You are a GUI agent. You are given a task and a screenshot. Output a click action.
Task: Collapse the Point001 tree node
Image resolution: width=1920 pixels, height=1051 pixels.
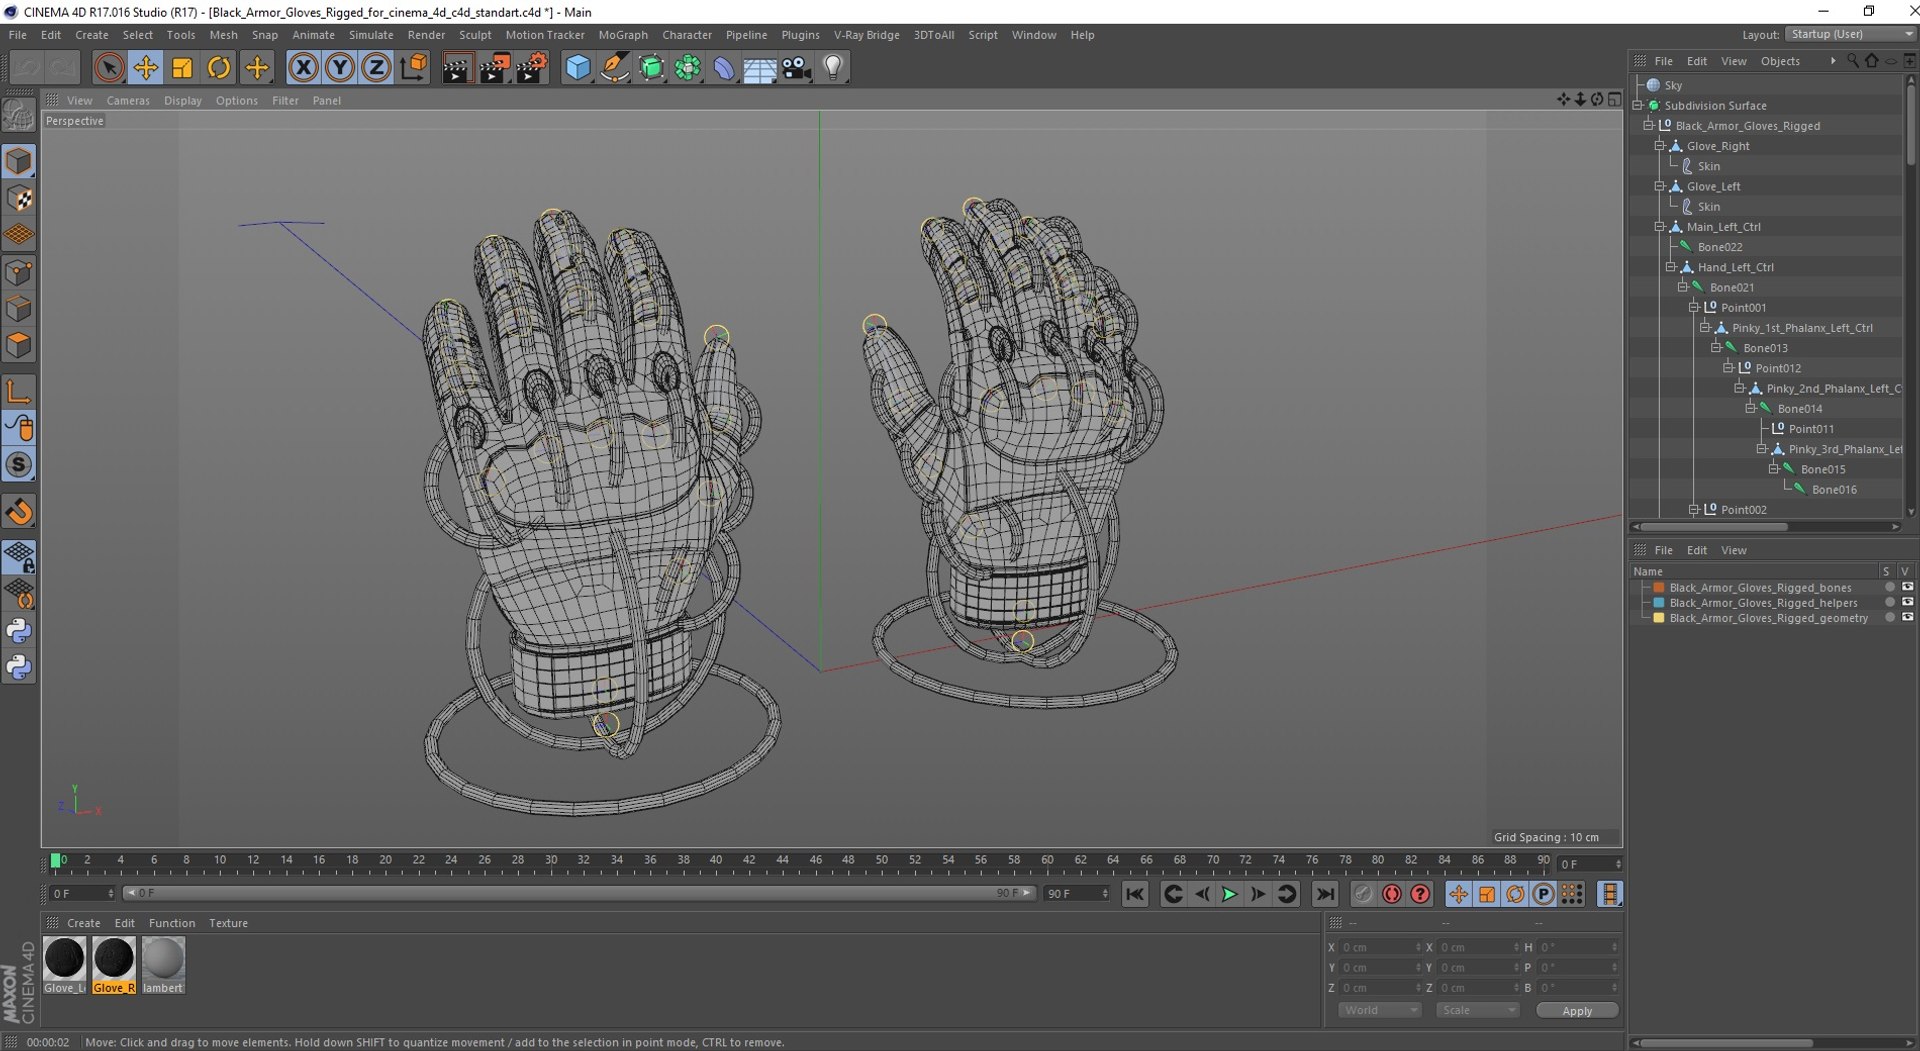1693,307
